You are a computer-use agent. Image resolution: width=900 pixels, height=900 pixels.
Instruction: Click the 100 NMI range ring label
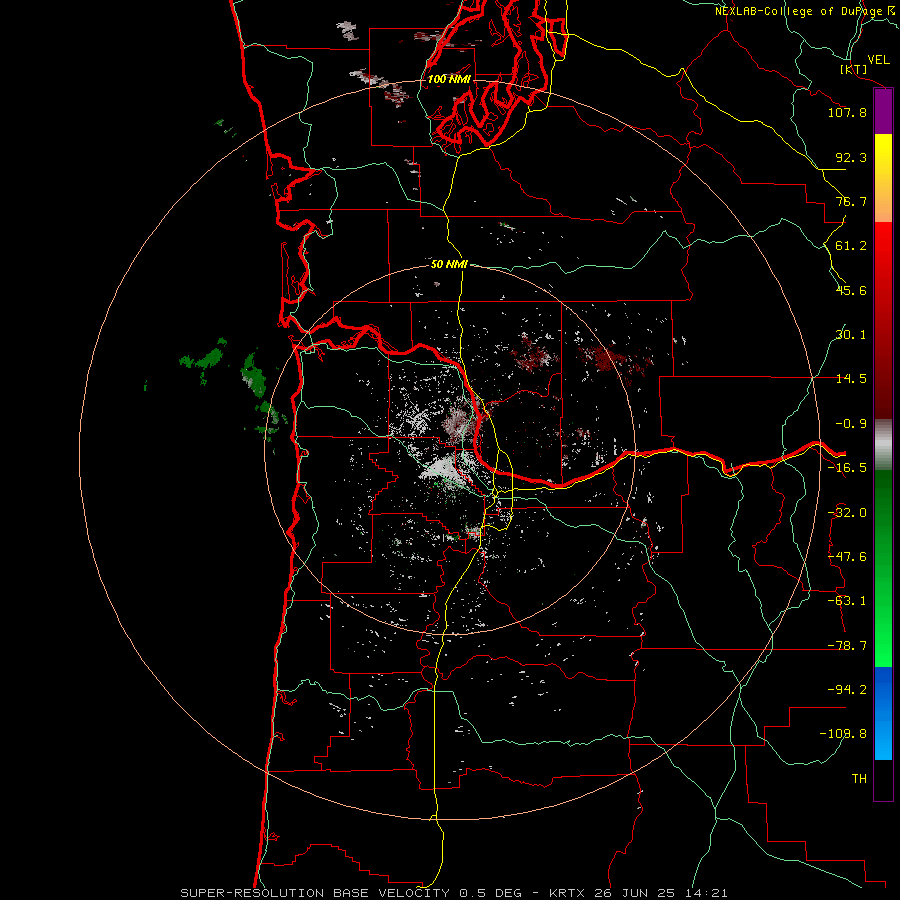(449, 79)
